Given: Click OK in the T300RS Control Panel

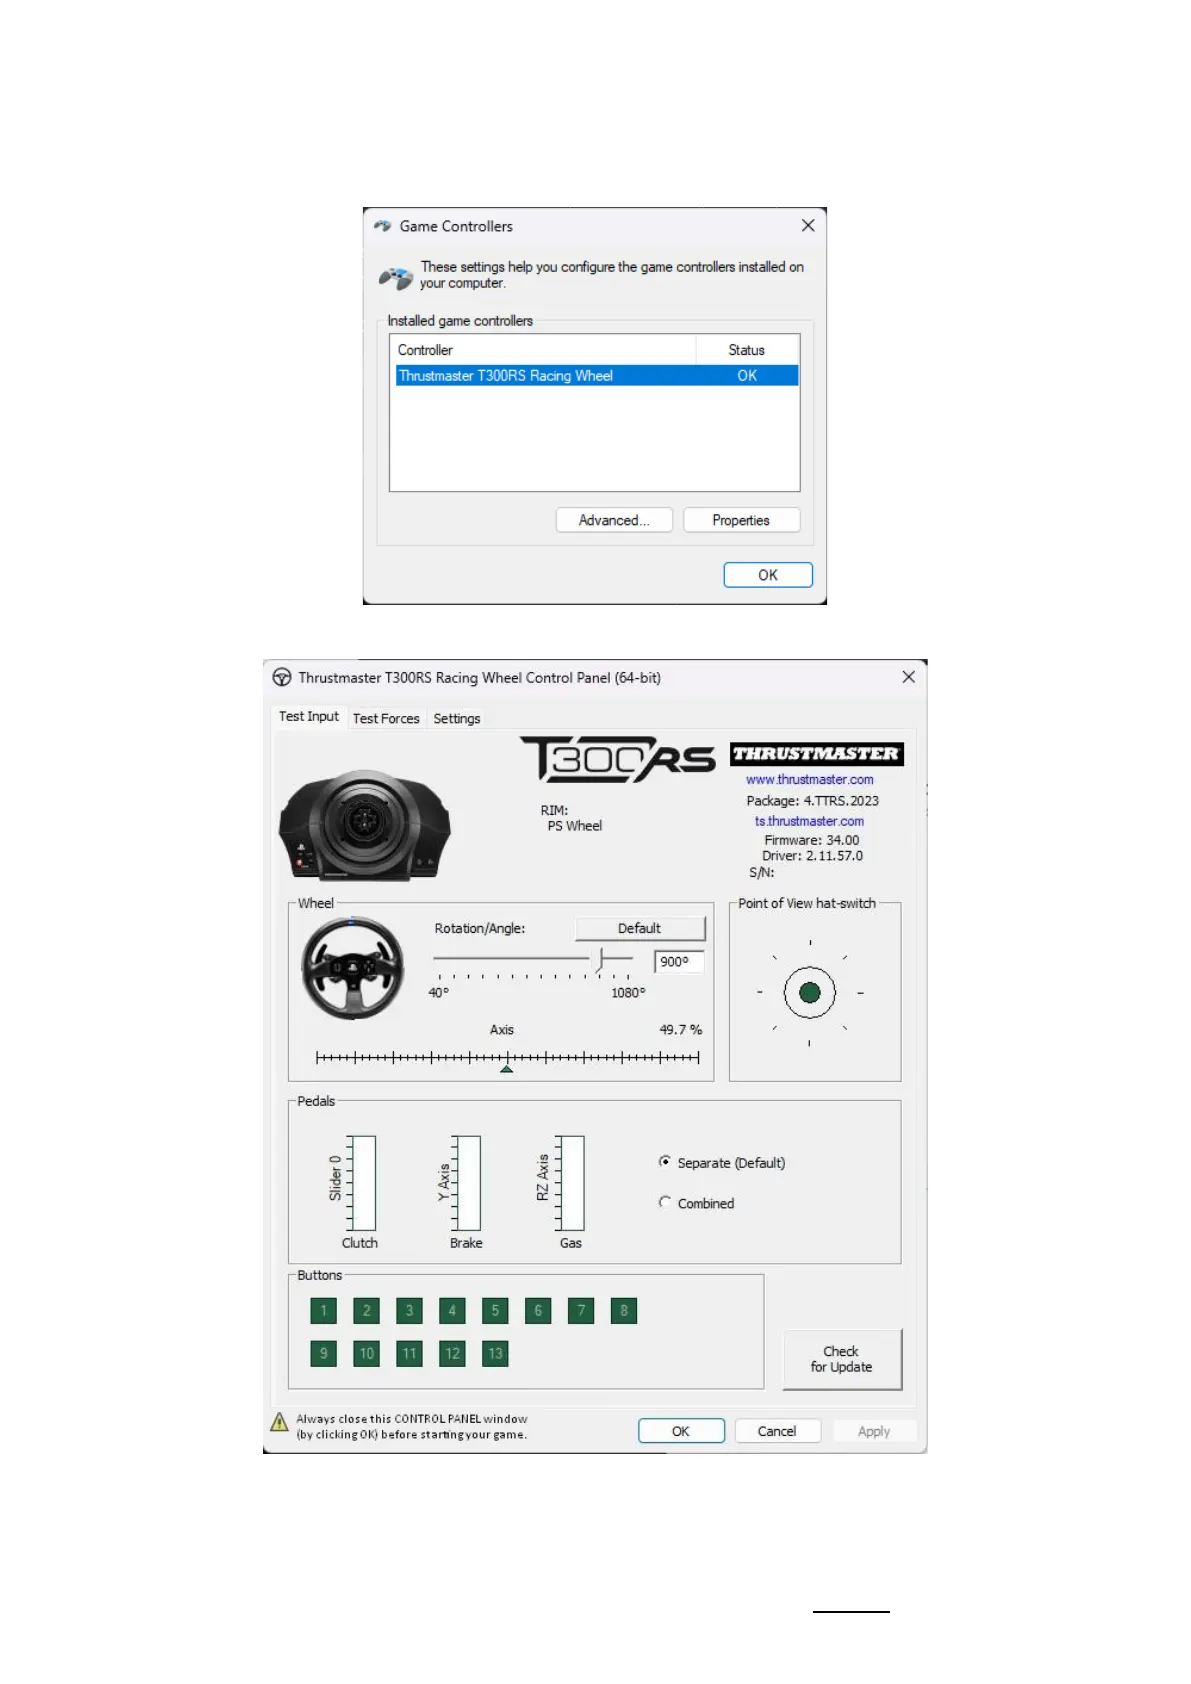Looking at the screenshot, I should pyautogui.click(x=681, y=1431).
